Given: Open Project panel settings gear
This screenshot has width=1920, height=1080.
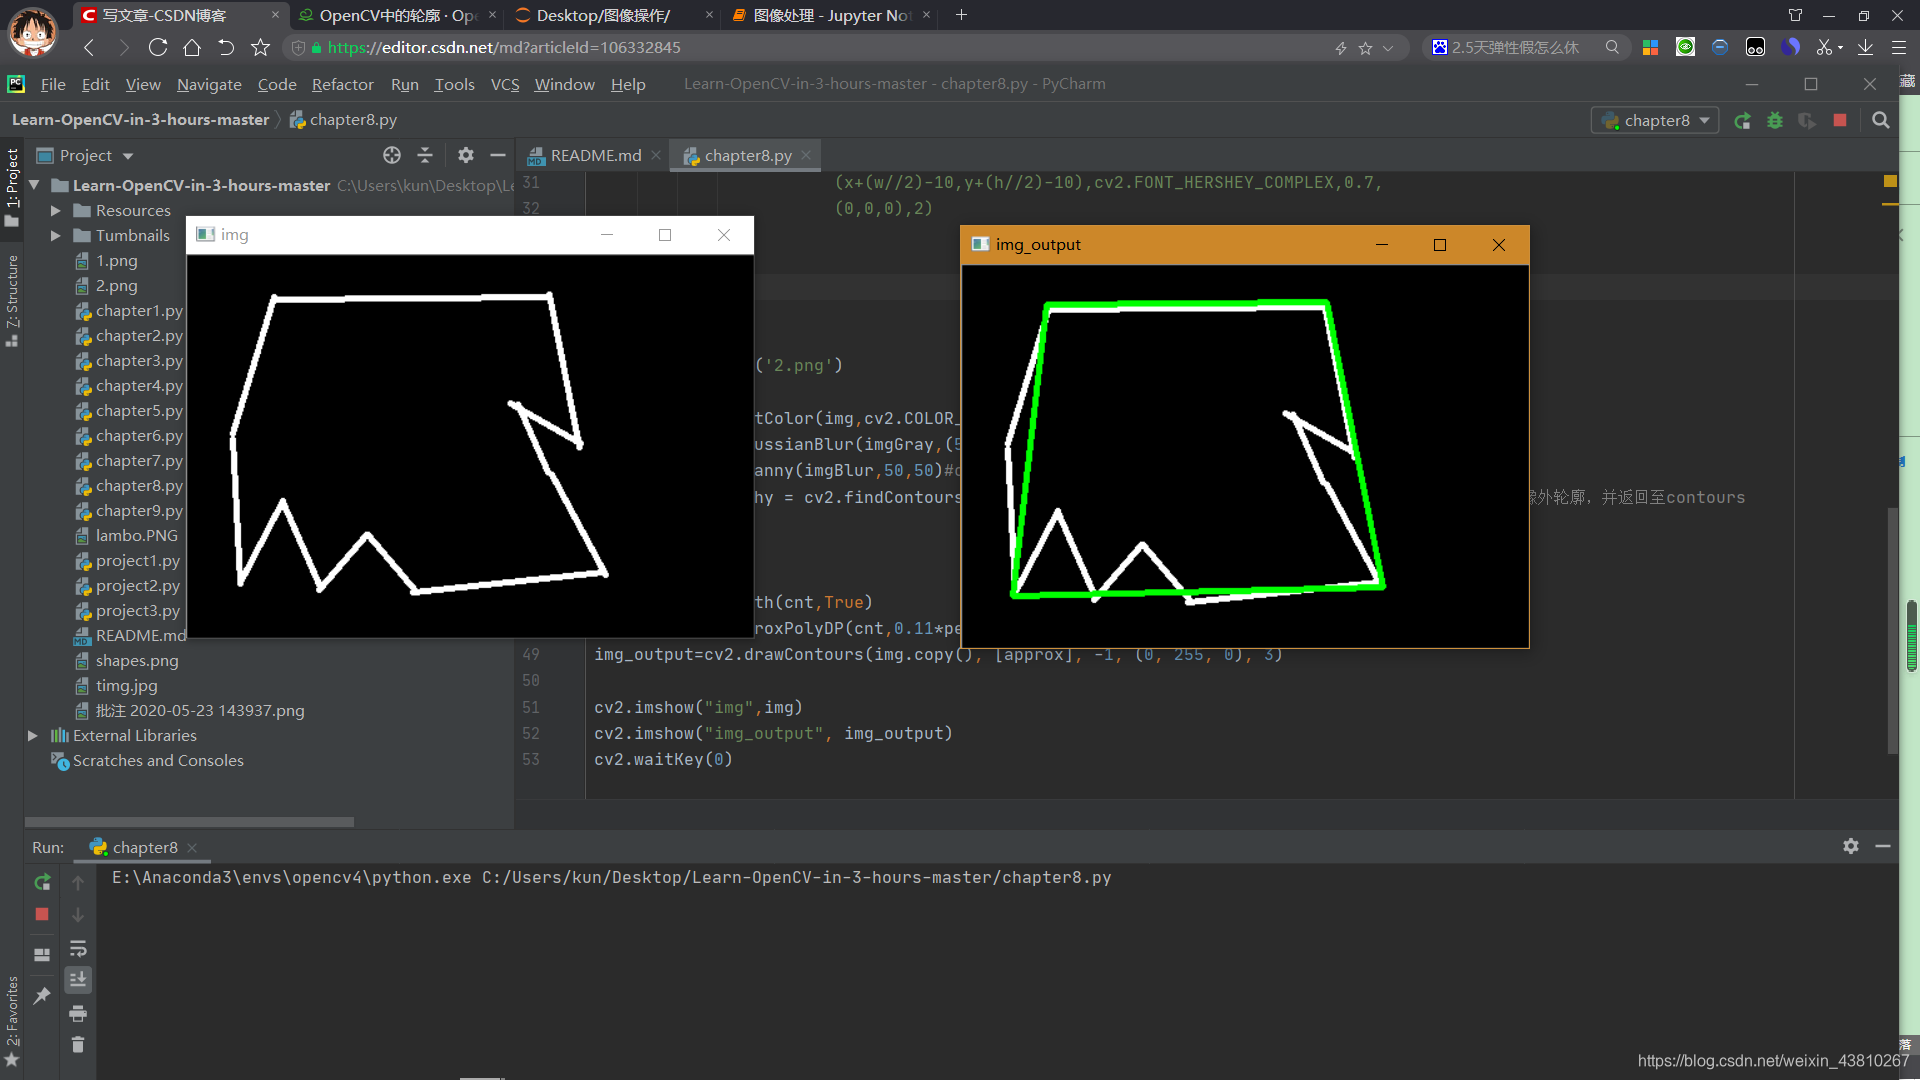Looking at the screenshot, I should tap(465, 155).
